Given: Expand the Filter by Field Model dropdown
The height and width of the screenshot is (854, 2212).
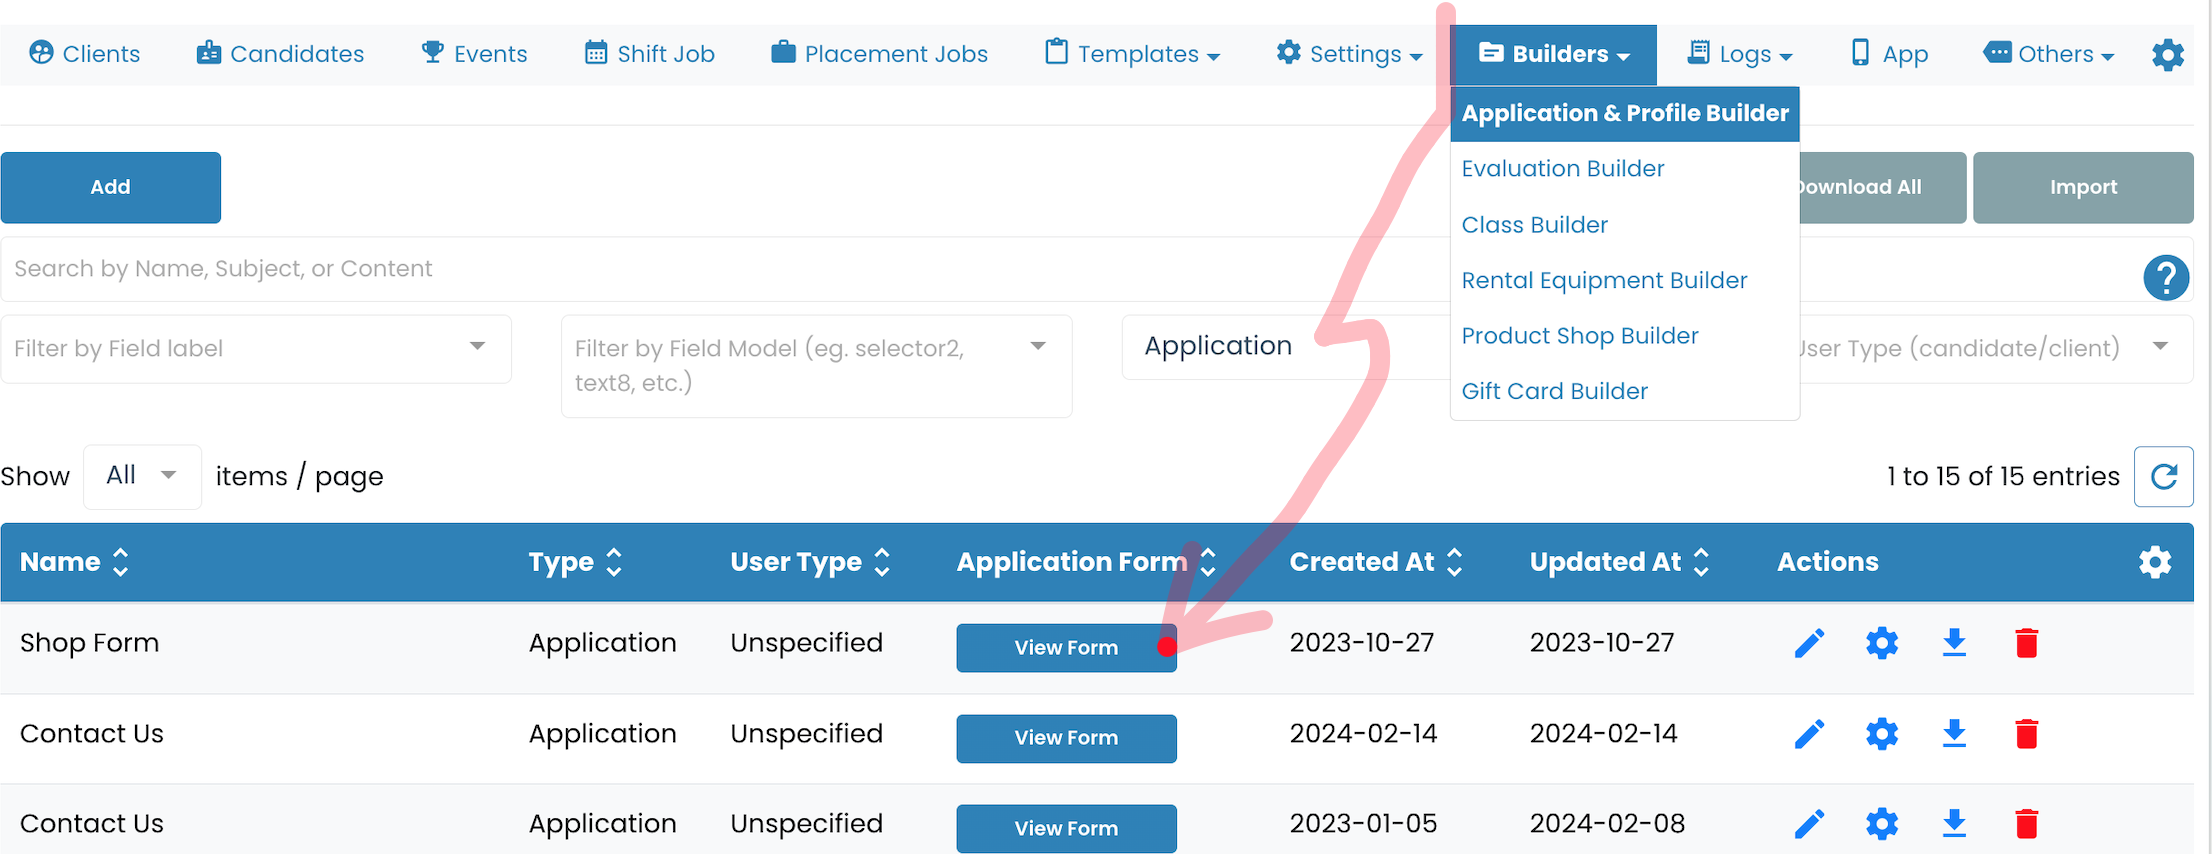Looking at the screenshot, I should [x=817, y=366].
